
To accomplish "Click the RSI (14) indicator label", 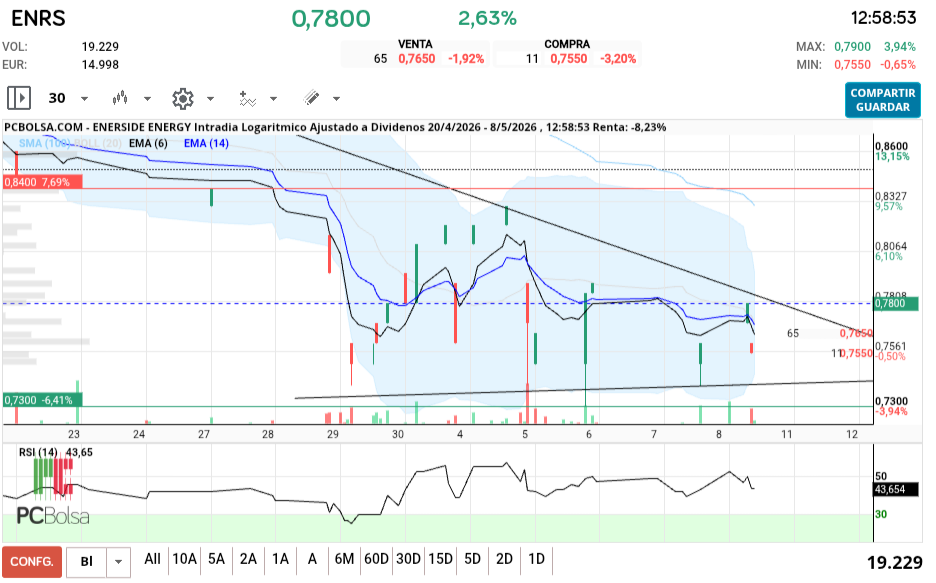I will pyautogui.click(x=38, y=452).
